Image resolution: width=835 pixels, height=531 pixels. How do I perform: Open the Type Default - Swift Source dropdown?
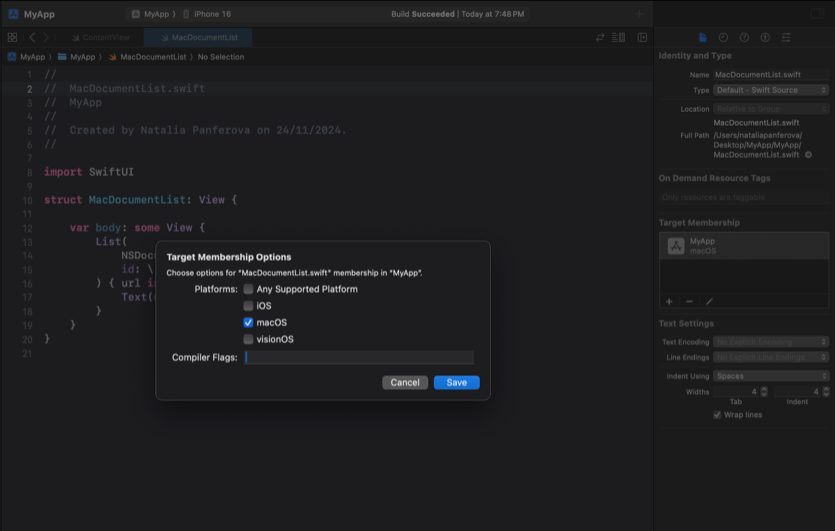tap(771, 90)
